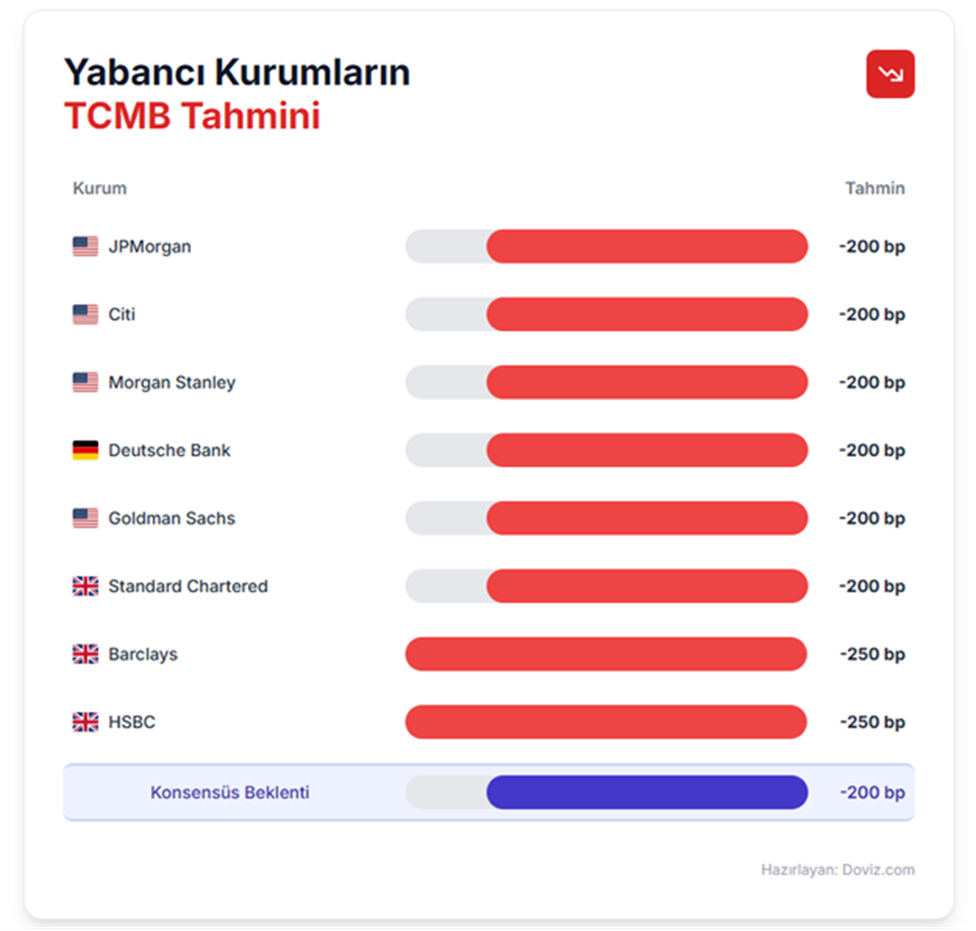Click the Tahmin column header

click(x=875, y=188)
